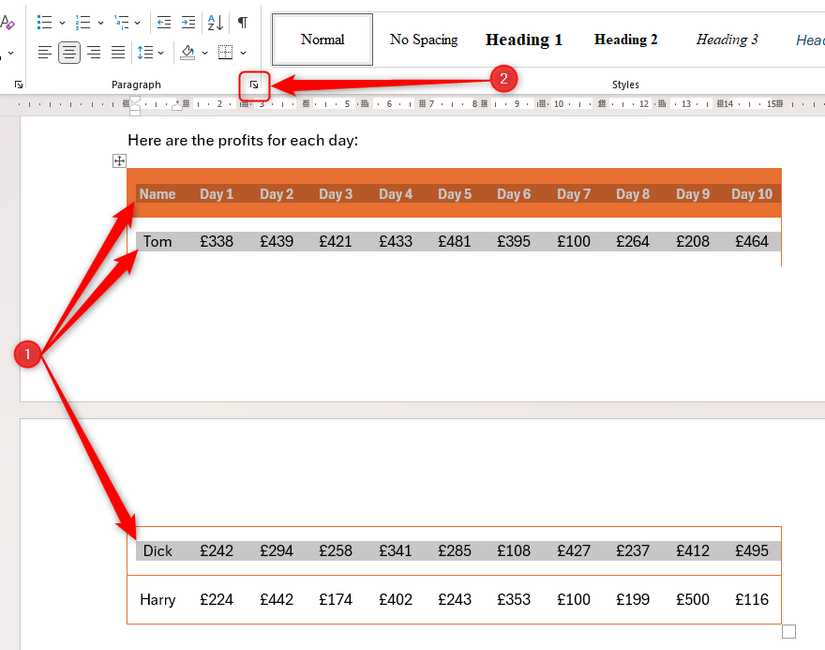
Task: Click the justify alignment icon
Action: (x=118, y=52)
